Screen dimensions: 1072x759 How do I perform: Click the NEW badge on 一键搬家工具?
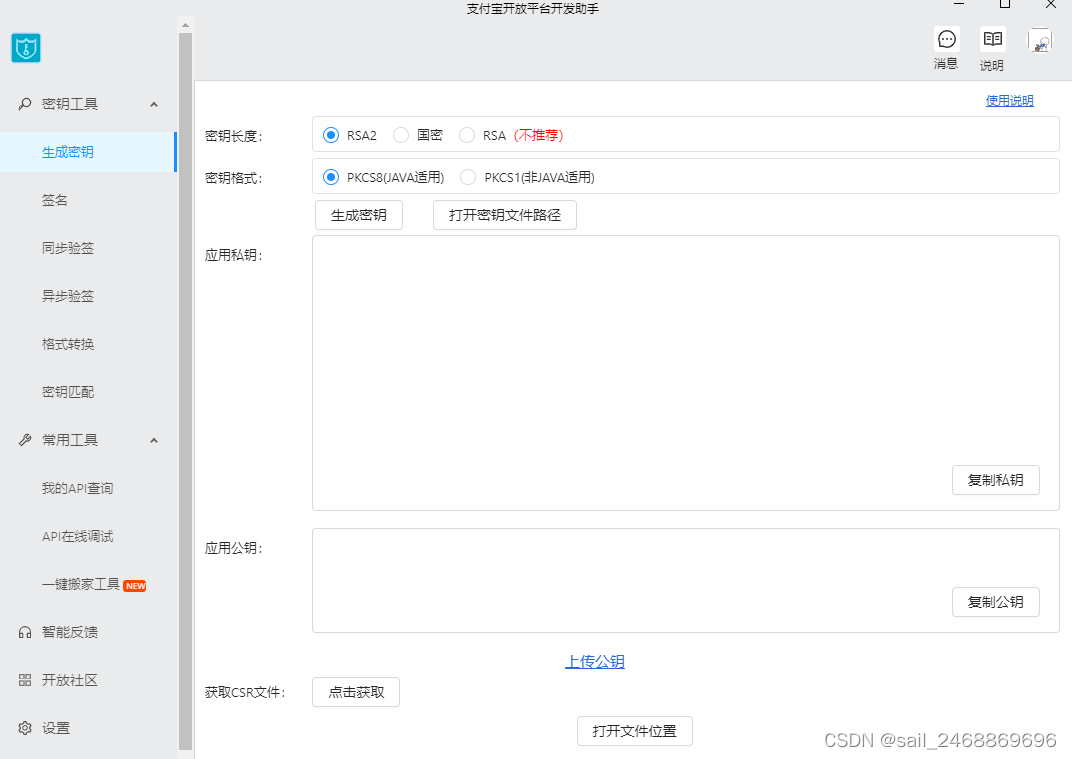click(135, 586)
